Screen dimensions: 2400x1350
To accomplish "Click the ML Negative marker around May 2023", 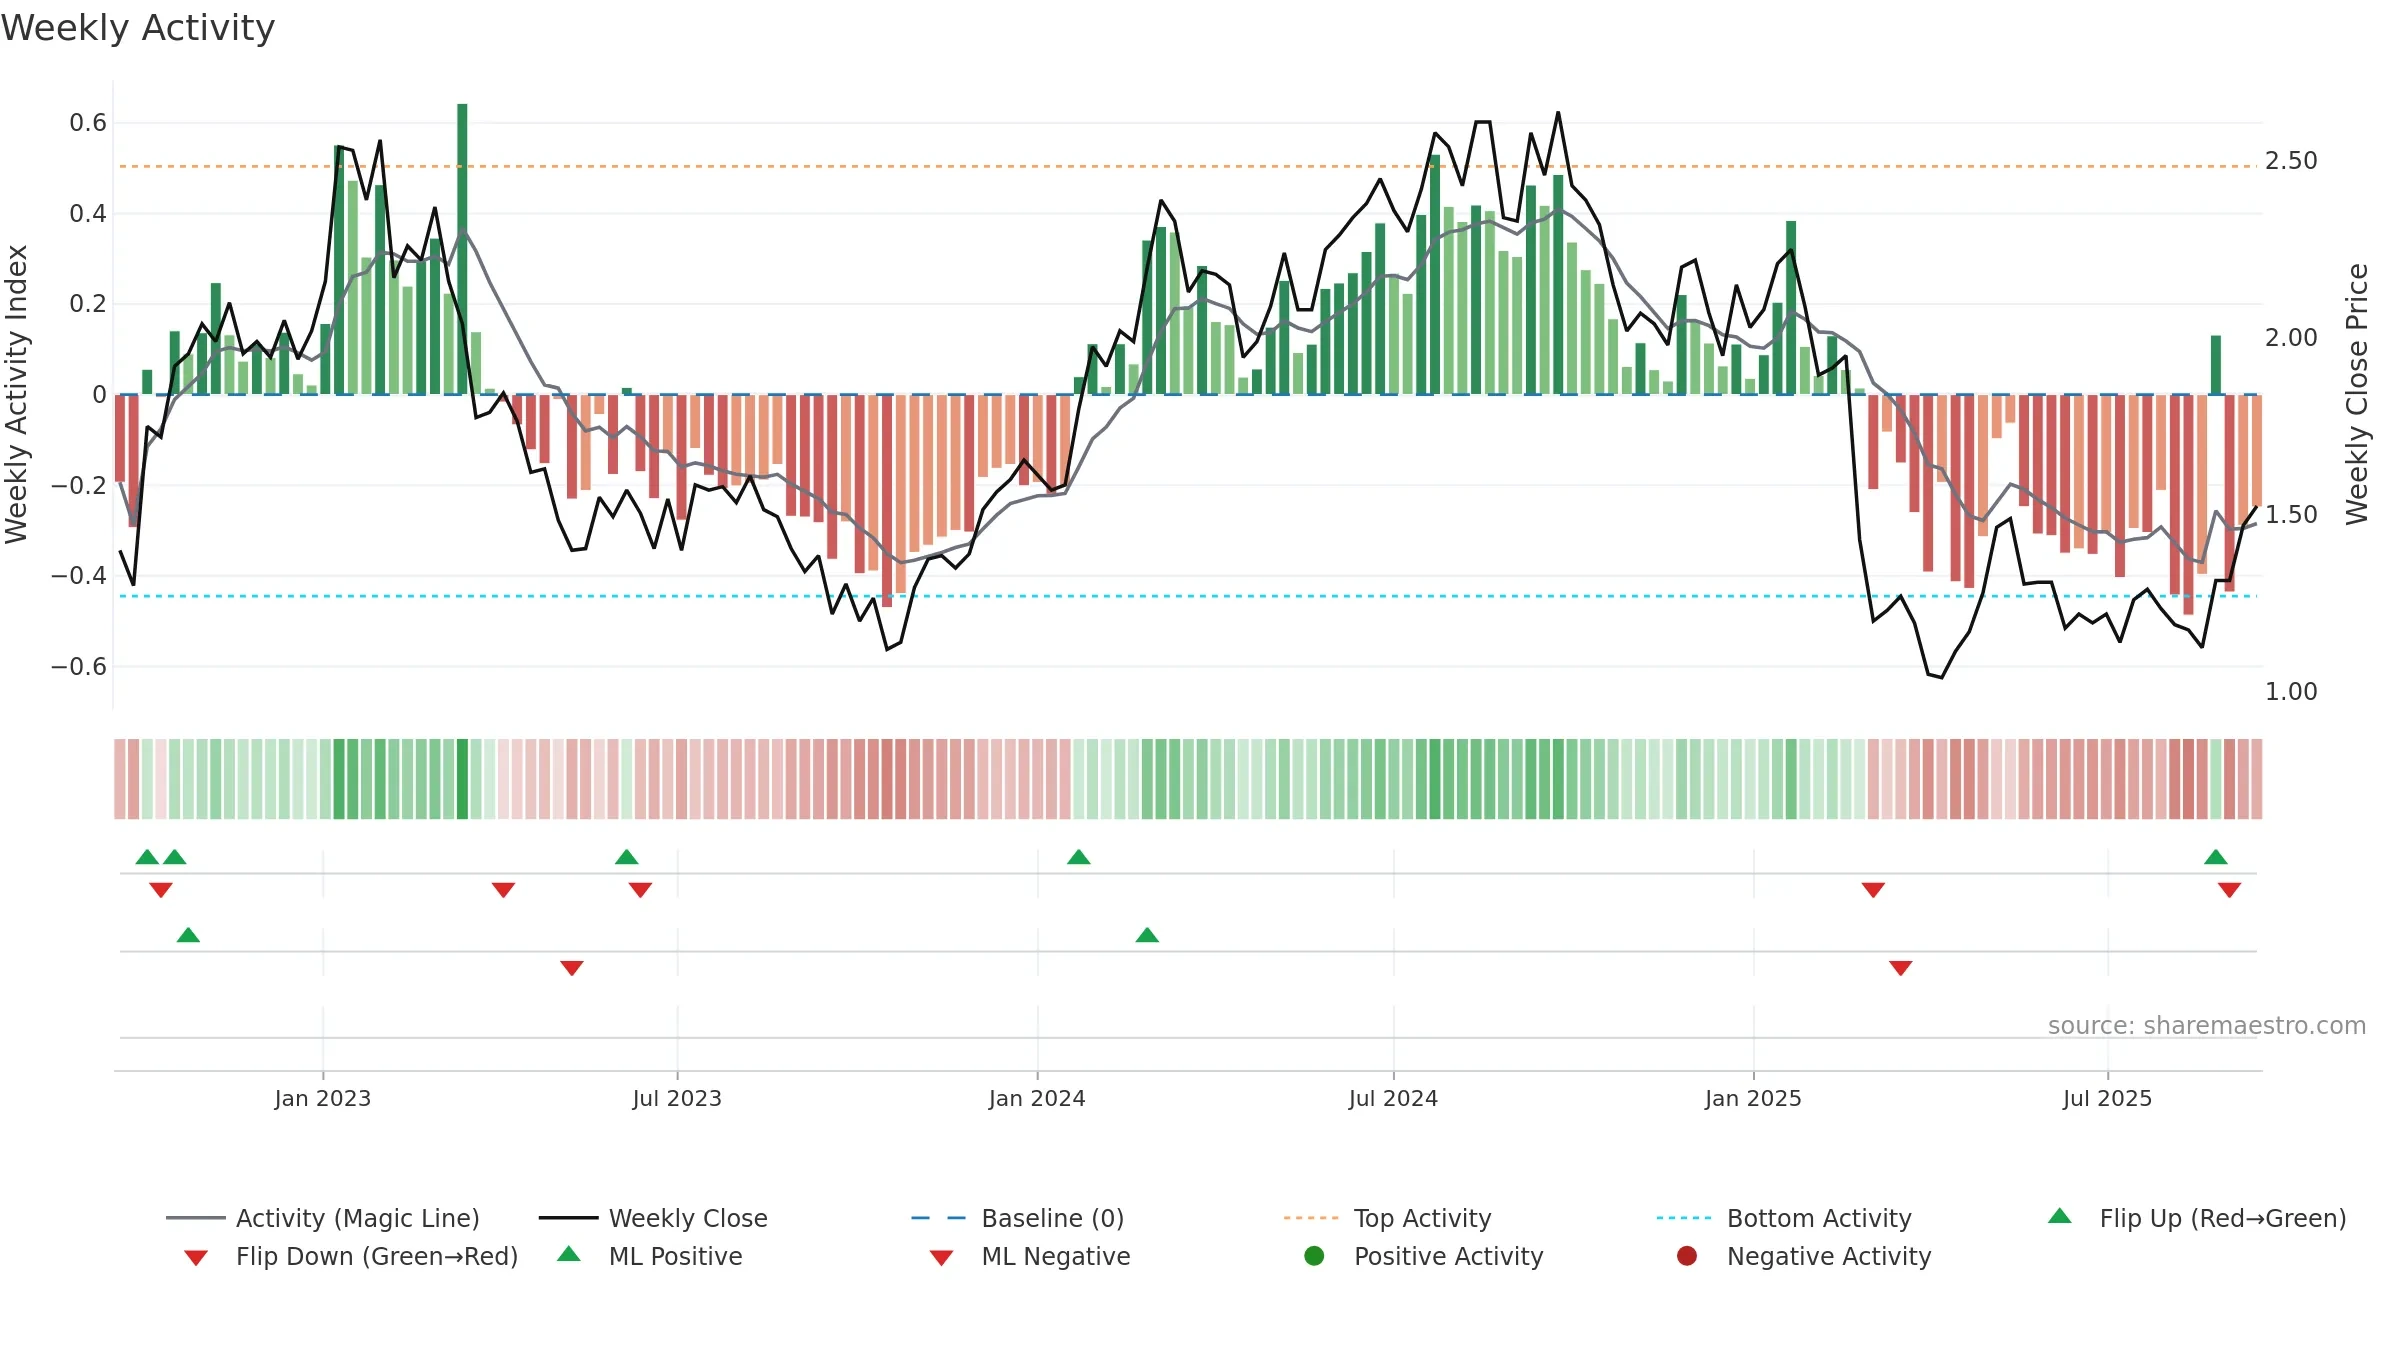I will pos(572,968).
